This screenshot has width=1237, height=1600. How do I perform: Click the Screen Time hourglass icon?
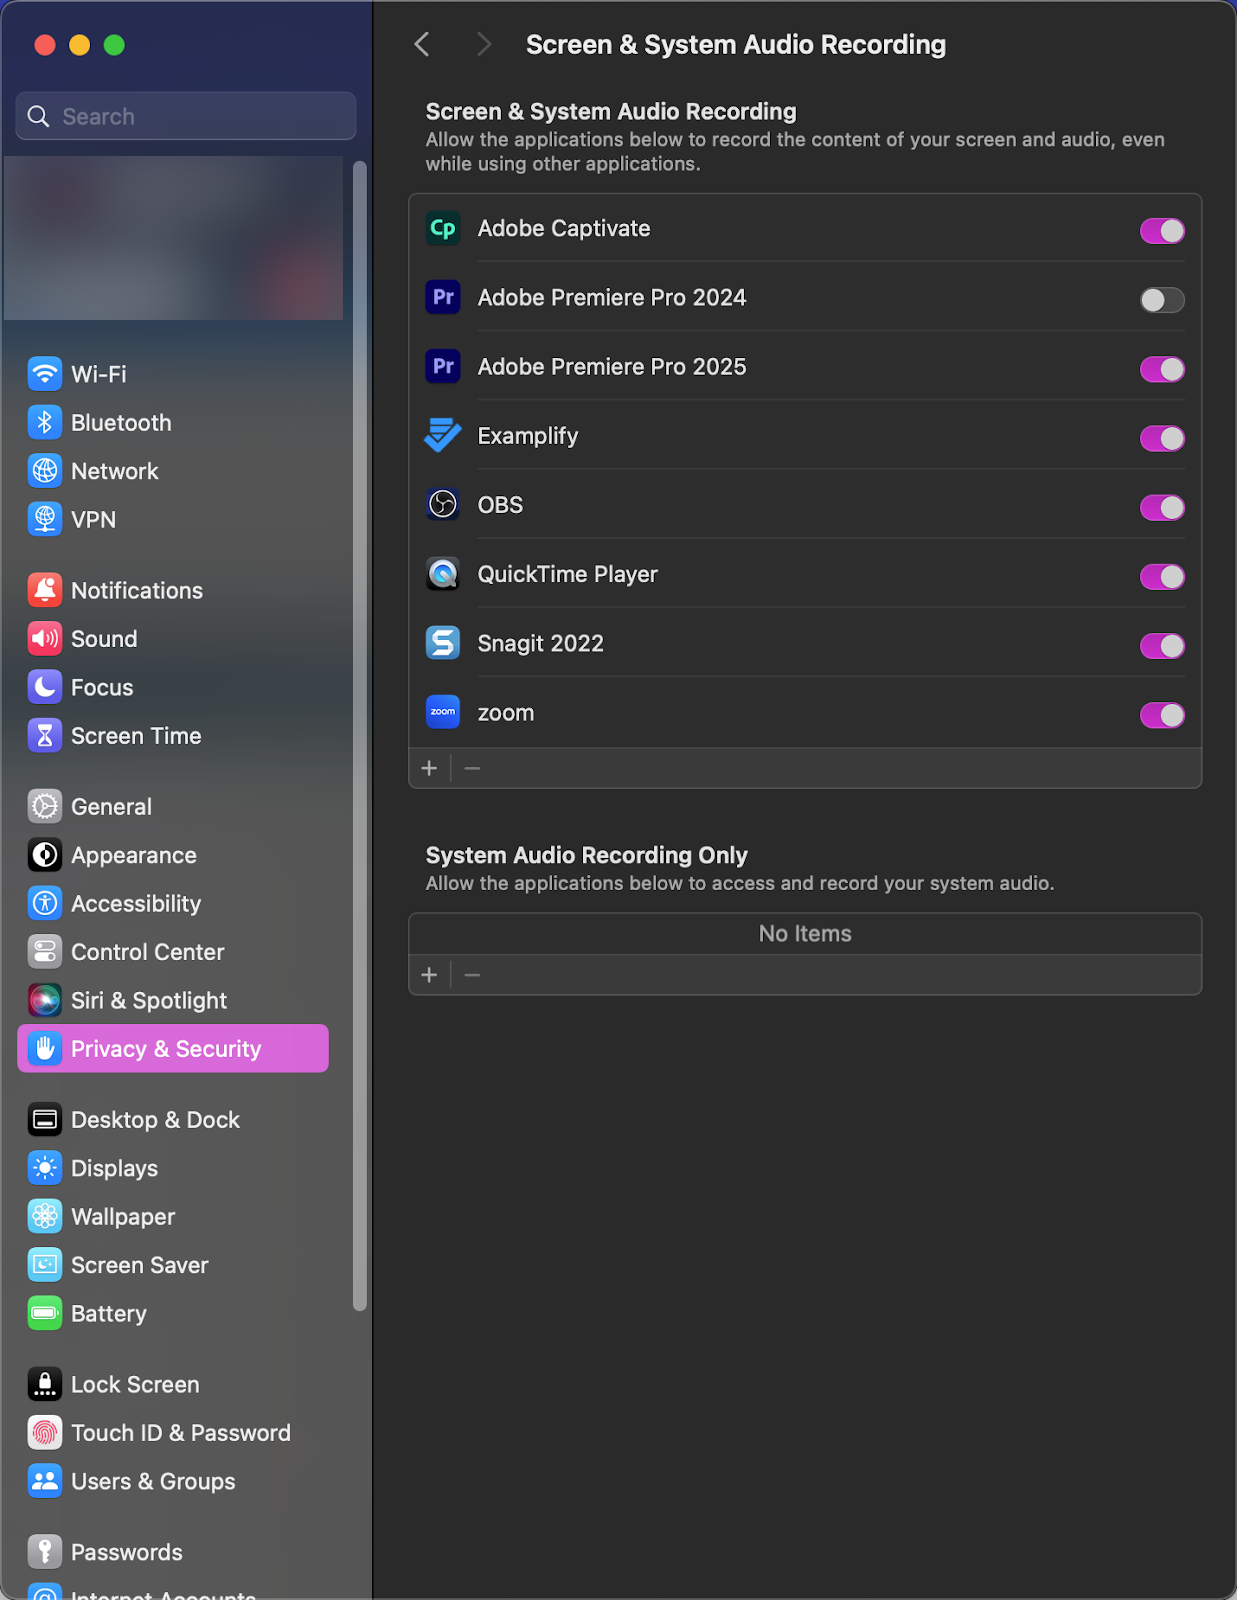45,736
